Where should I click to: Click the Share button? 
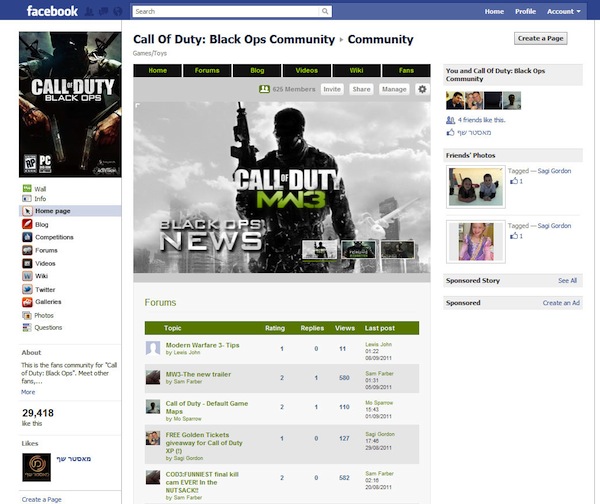tap(361, 89)
